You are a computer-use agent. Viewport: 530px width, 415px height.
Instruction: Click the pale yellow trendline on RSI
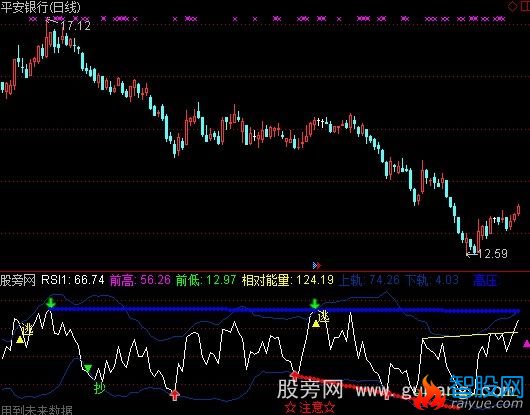(470, 335)
